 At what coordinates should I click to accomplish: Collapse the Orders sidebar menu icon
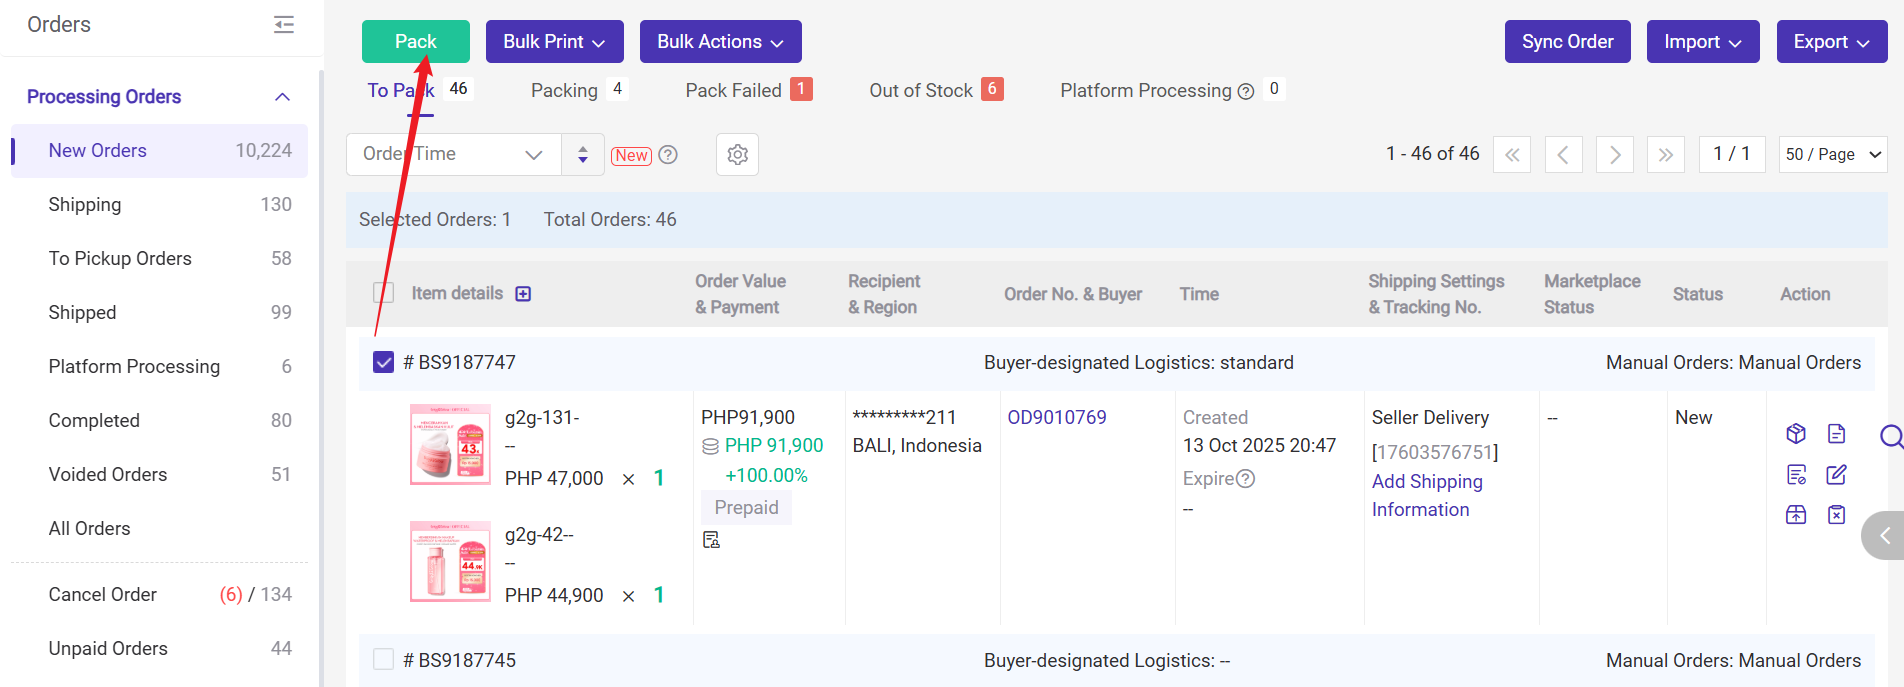coord(284,25)
